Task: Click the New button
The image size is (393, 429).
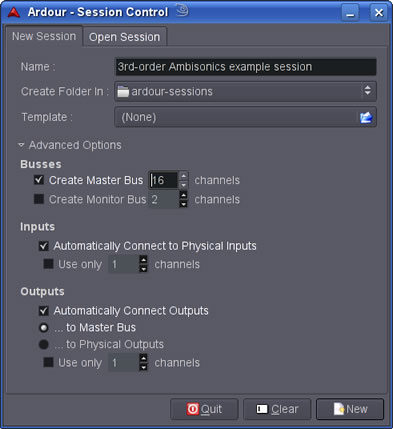Action: (350, 409)
